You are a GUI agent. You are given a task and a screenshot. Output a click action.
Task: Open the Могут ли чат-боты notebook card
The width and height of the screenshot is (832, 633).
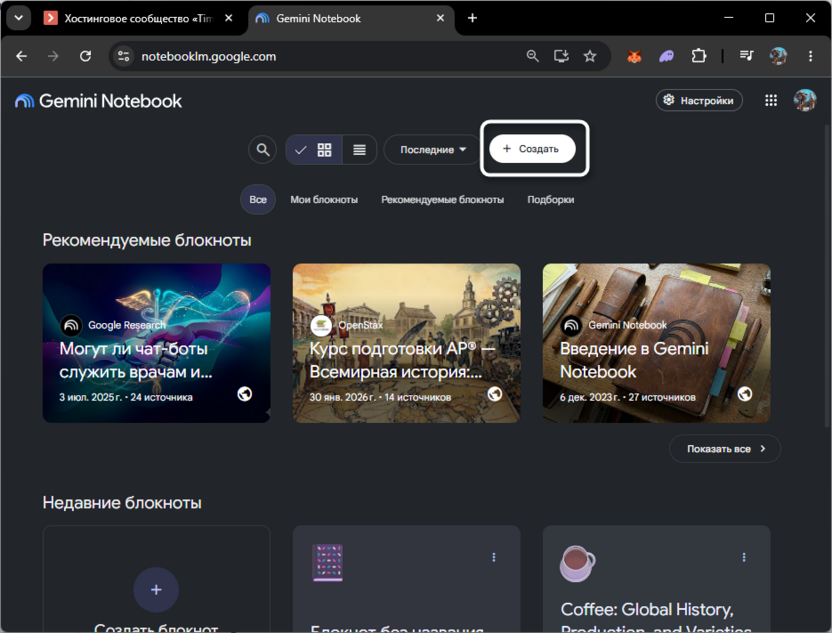tap(157, 343)
